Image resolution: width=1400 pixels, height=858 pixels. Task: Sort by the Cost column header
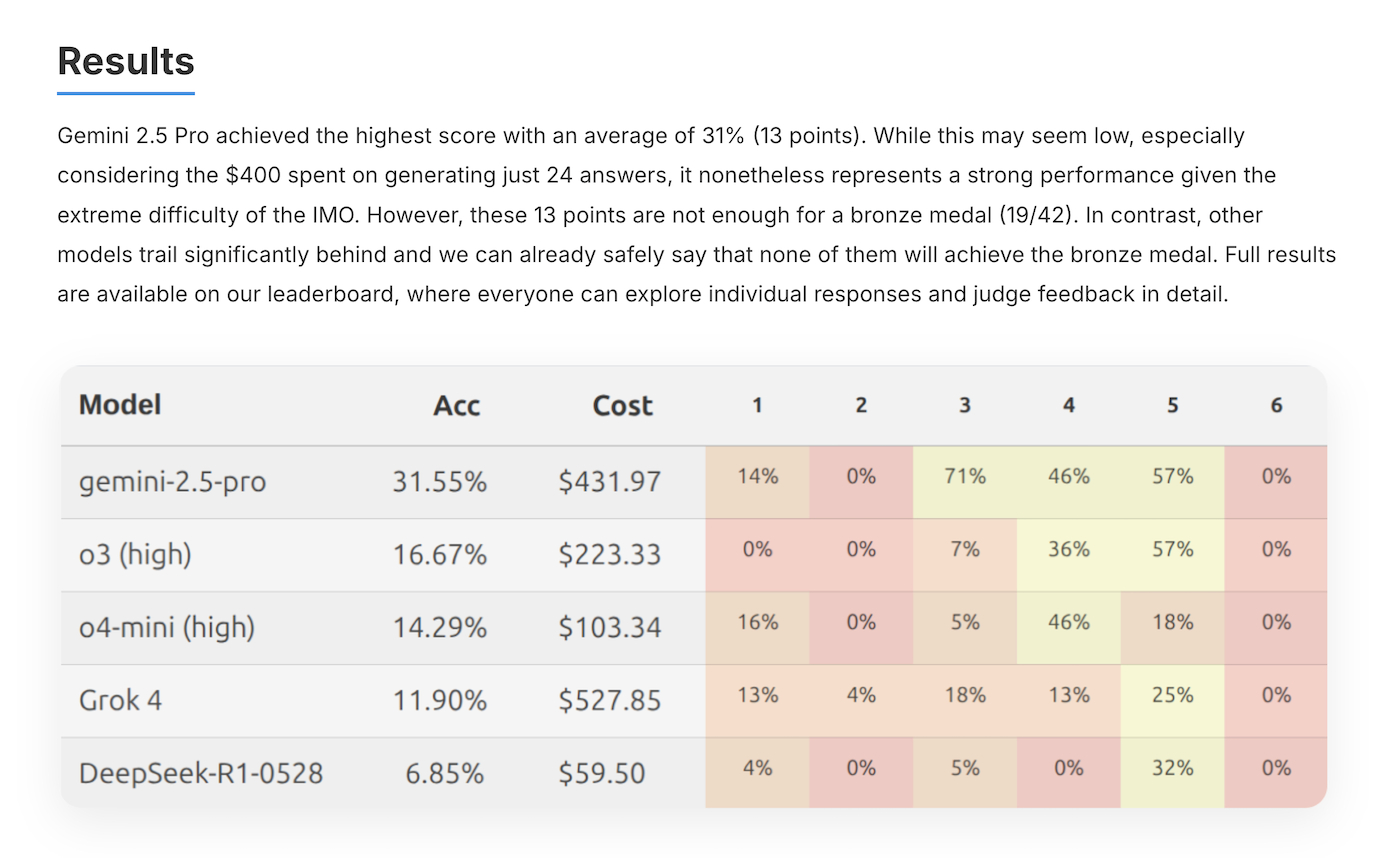click(x=622, y=406)
